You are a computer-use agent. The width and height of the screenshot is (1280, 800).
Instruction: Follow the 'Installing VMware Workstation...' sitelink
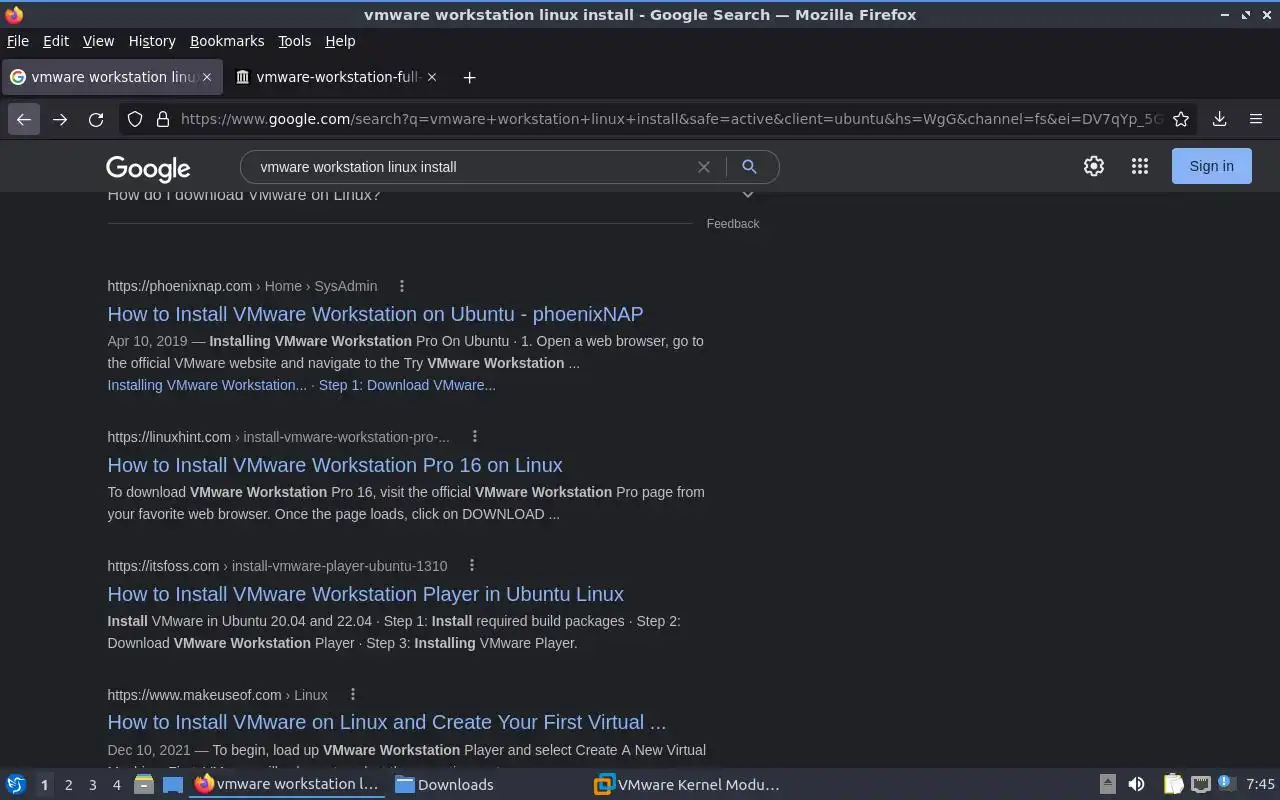tap(207, 385)
